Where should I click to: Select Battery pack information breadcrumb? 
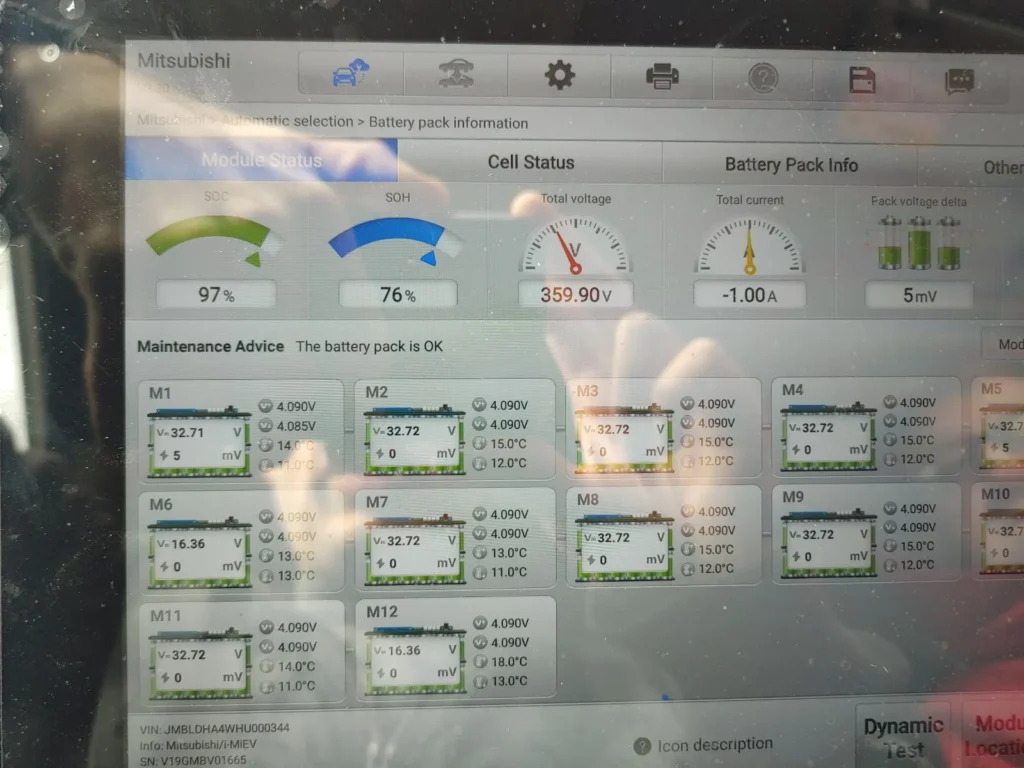(448, 123)
